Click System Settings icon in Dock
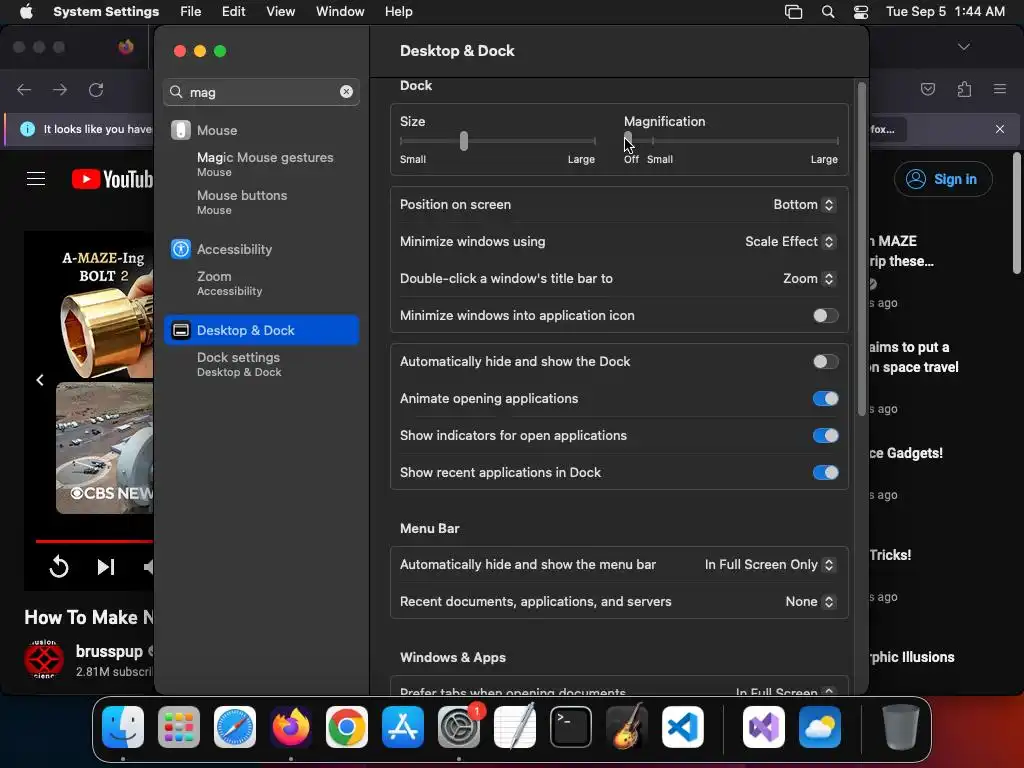1024x768 pixels. point(458,727)
